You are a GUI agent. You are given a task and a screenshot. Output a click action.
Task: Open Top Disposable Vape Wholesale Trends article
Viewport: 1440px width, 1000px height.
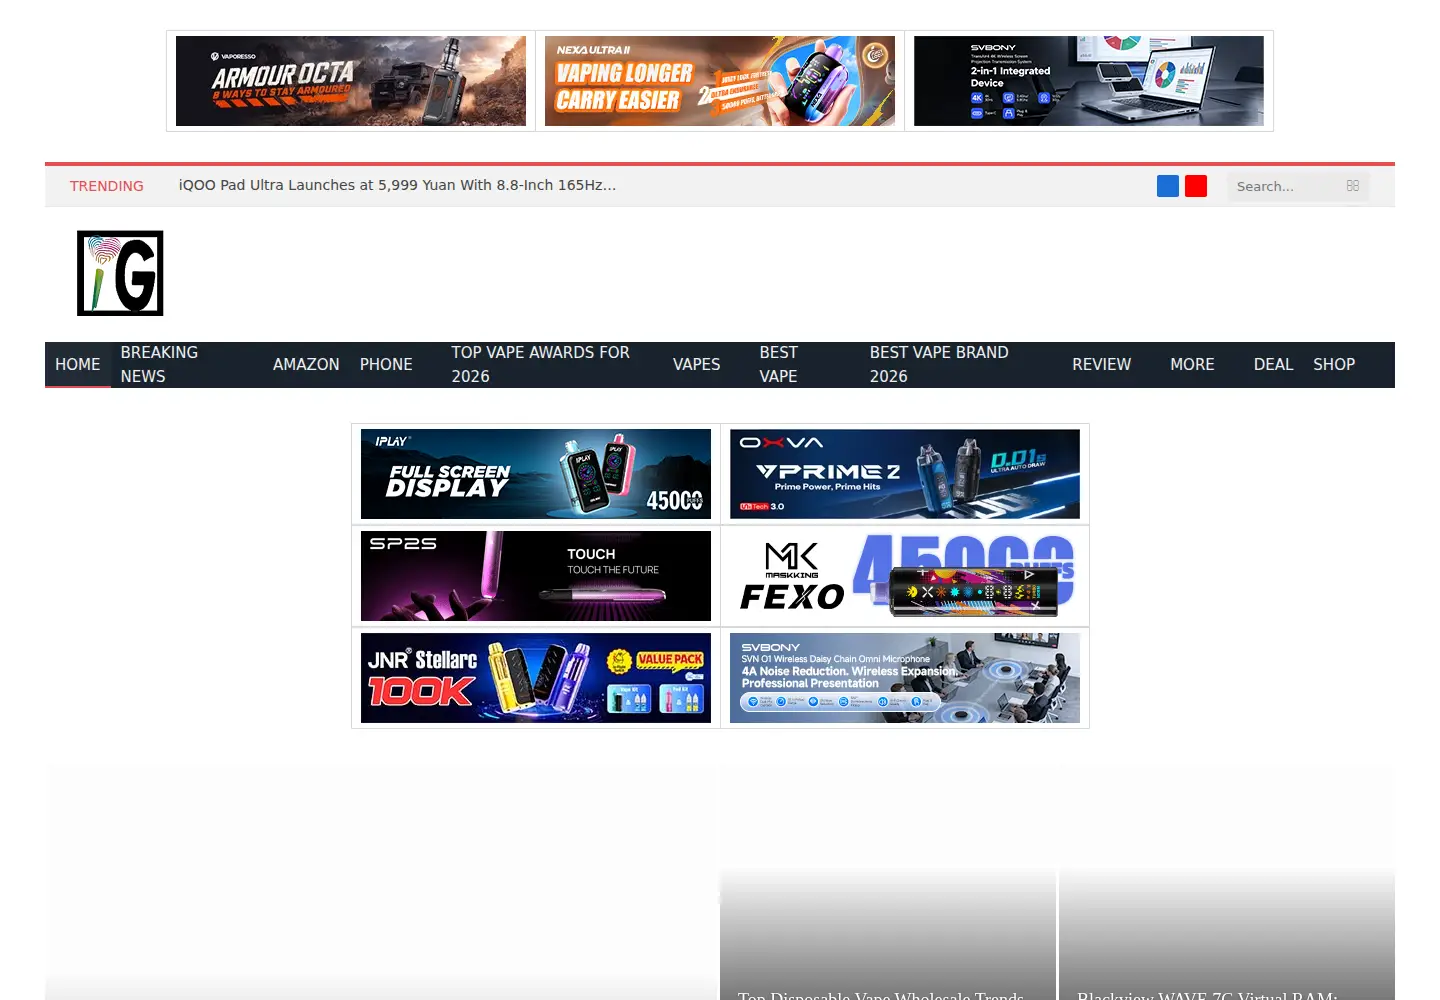[881, 995]
